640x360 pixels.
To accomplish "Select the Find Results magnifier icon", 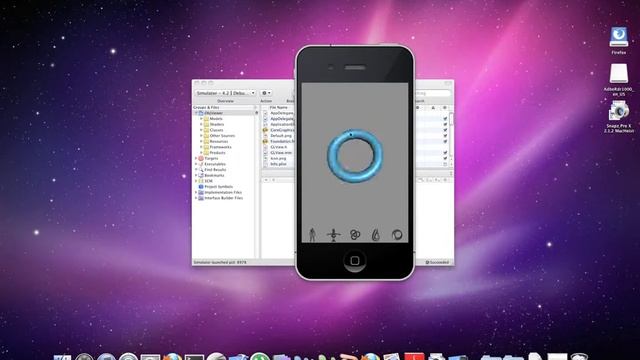I will (201, 170).
